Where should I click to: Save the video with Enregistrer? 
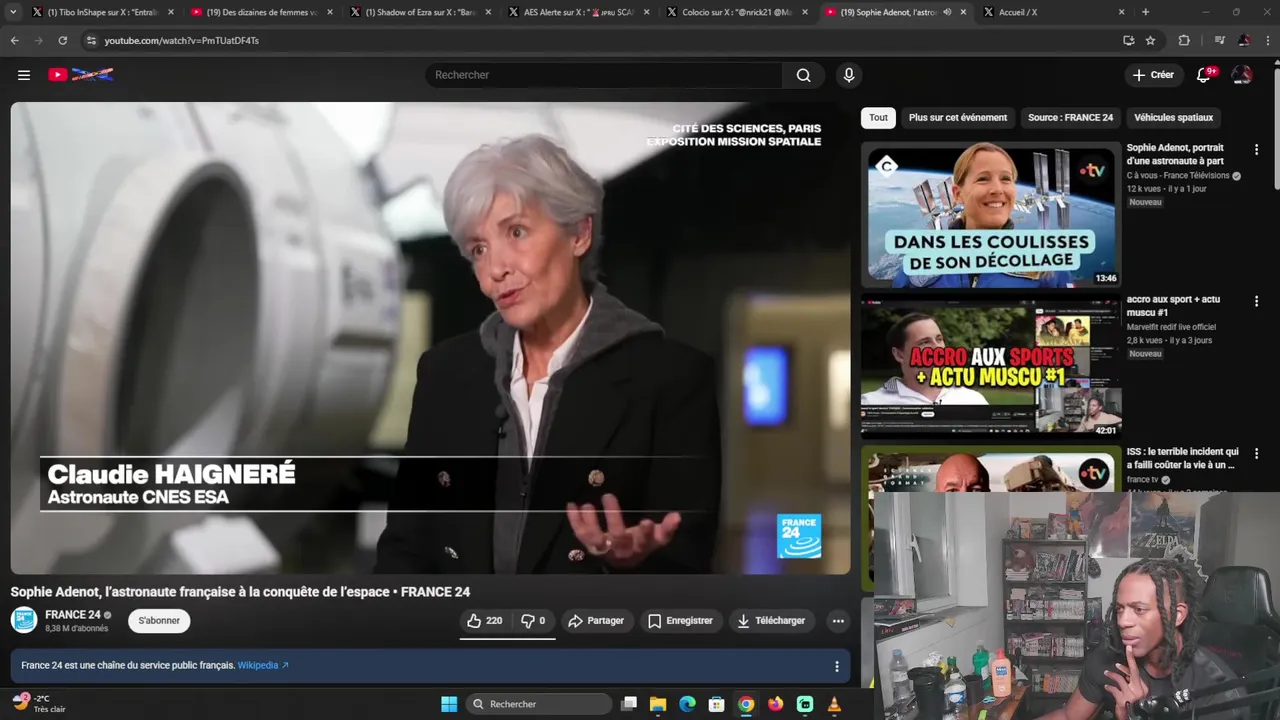coord(680,621)
